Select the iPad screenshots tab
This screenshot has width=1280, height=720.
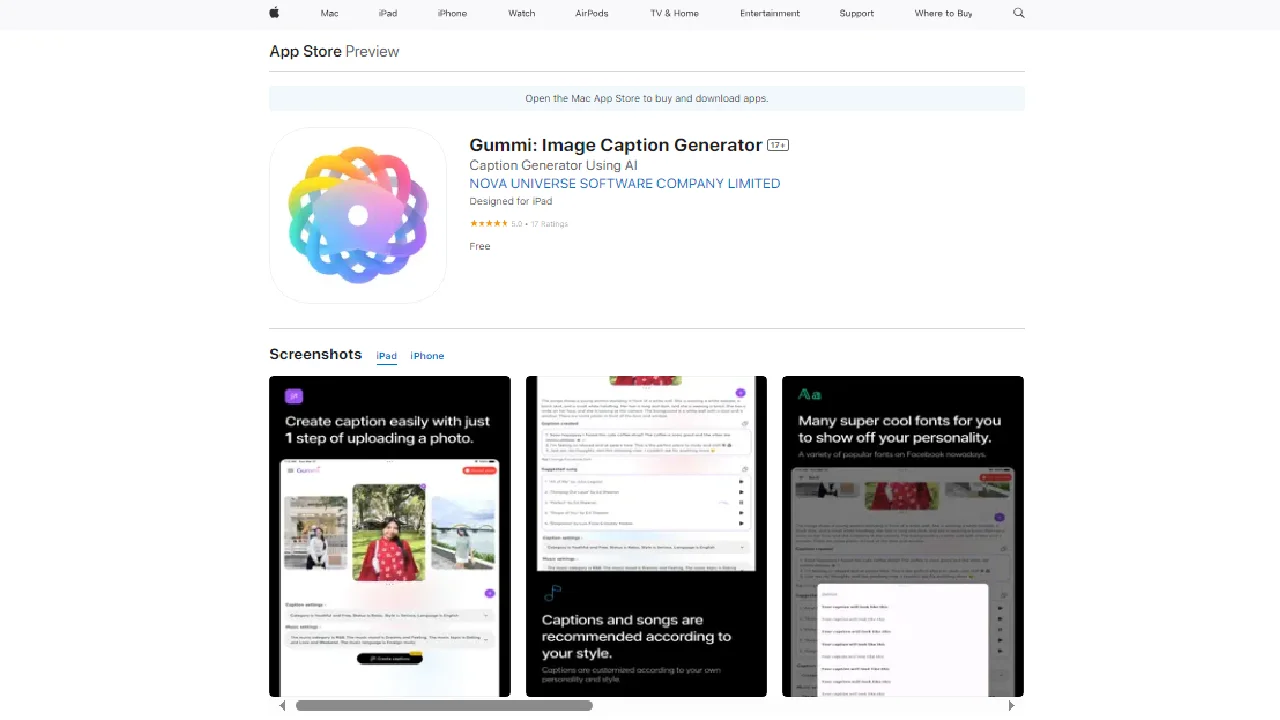point(386,356)
